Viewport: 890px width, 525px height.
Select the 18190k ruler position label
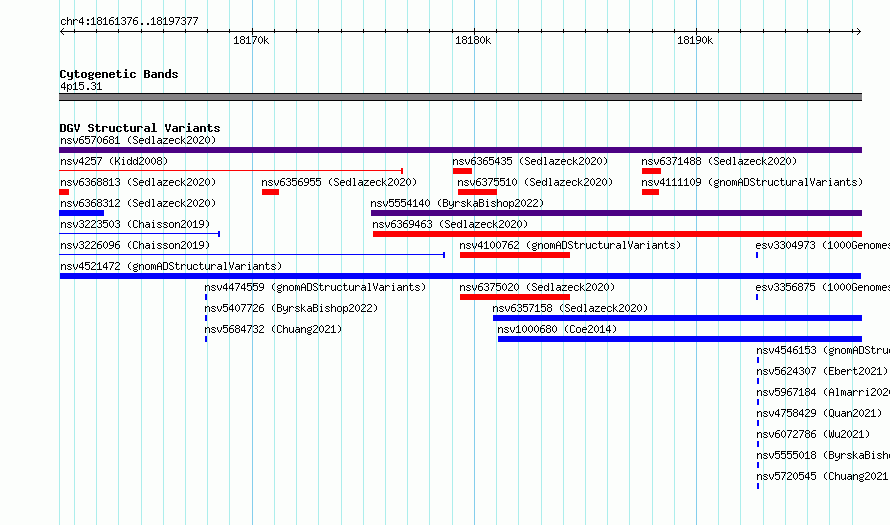click(x=695, y=41)
